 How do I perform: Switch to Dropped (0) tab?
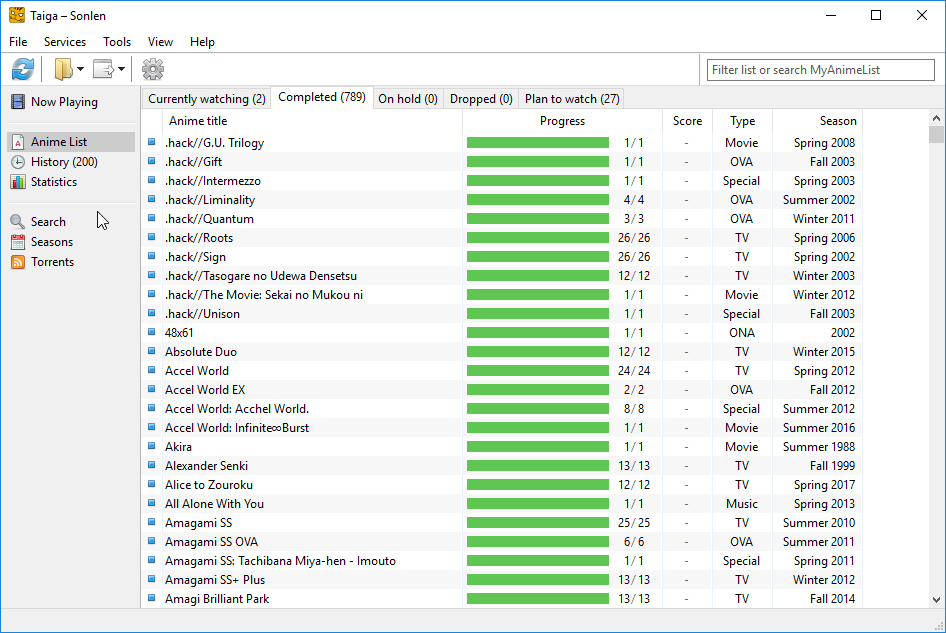tap(481, 99)
